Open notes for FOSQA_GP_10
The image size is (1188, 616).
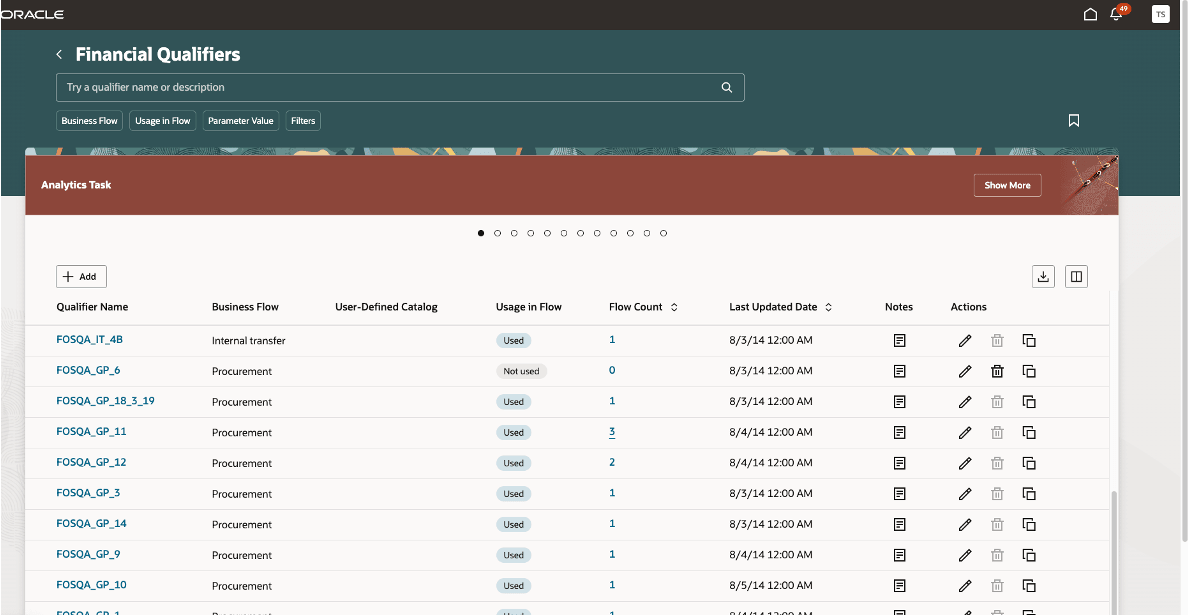pyautogui.click(x=899, y=586)
